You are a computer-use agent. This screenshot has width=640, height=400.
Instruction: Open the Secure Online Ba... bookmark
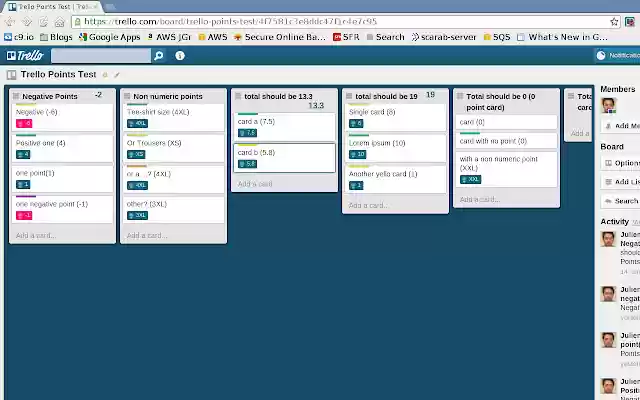point(280,37)
